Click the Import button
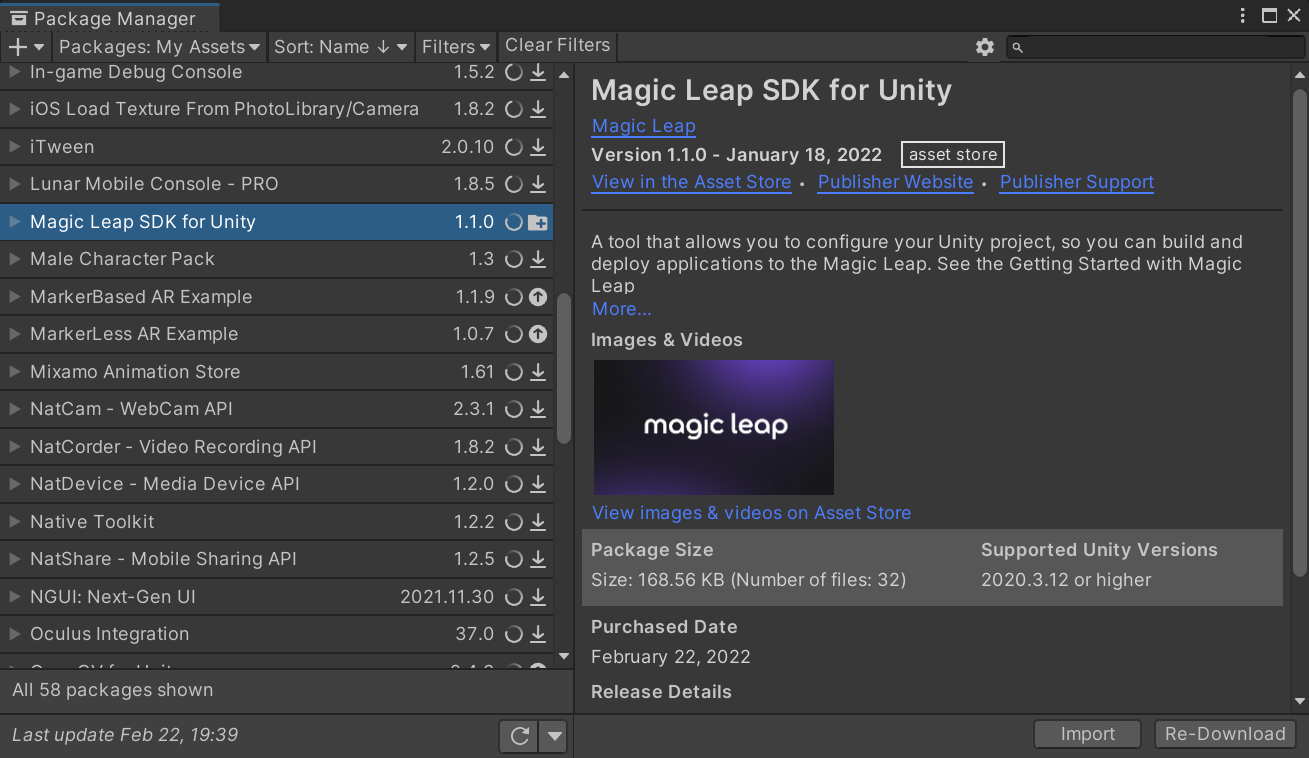The width and height of the screenshot is (1309, 758). click(x=1087, y=734)
